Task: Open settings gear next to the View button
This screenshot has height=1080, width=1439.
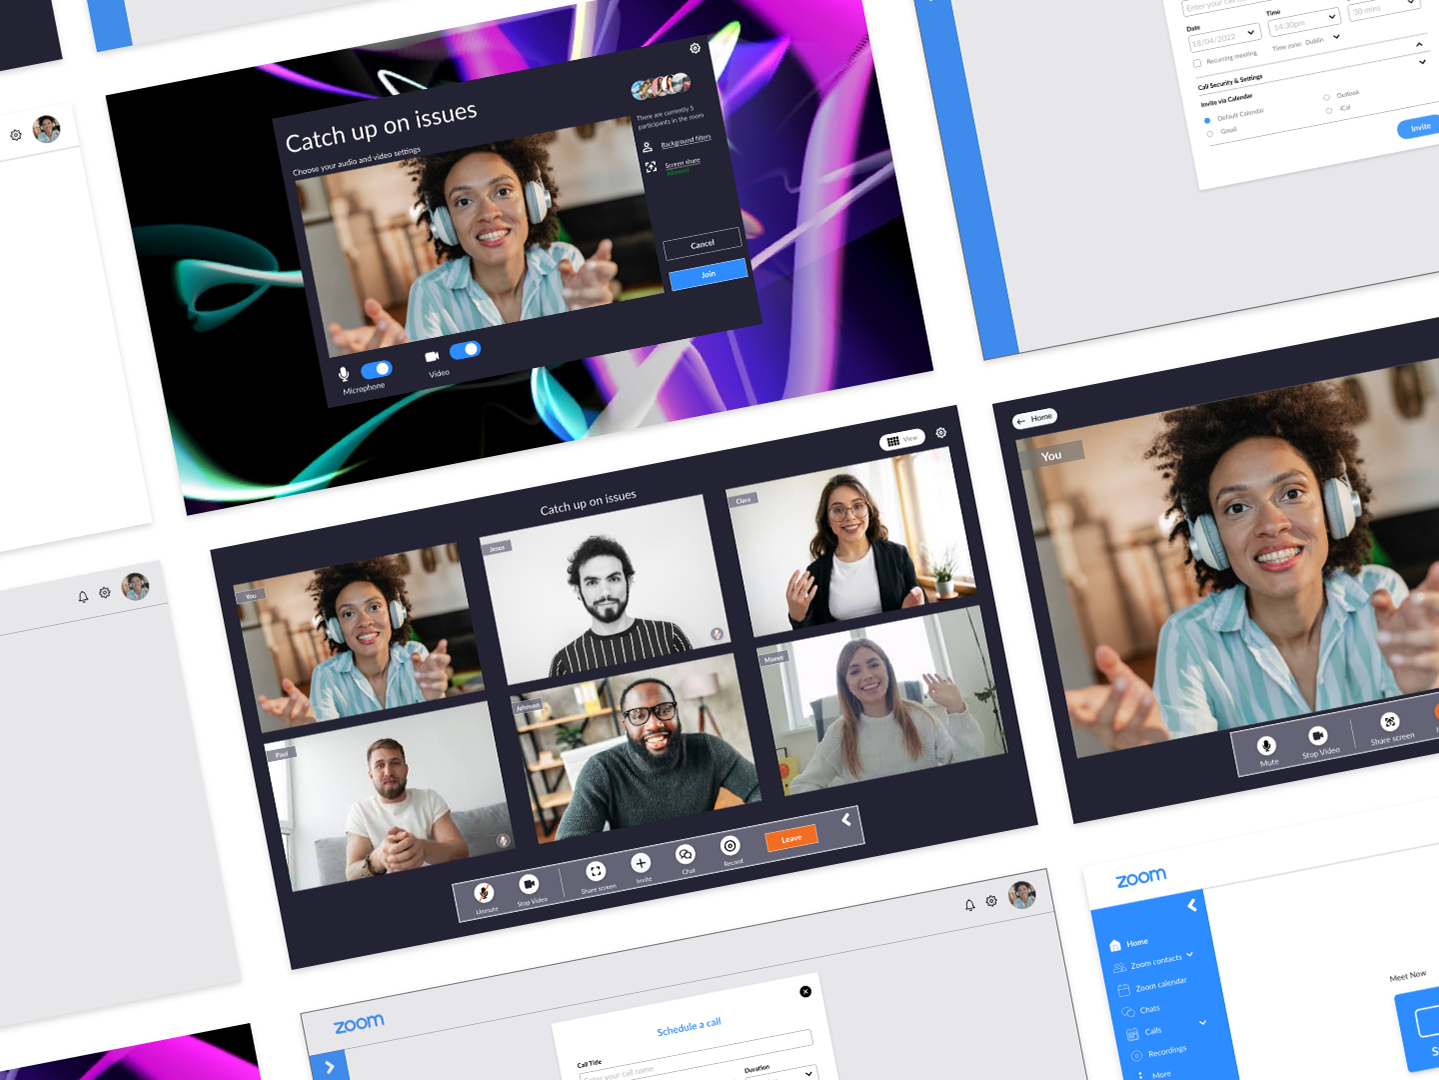Action: pos(941,433)
